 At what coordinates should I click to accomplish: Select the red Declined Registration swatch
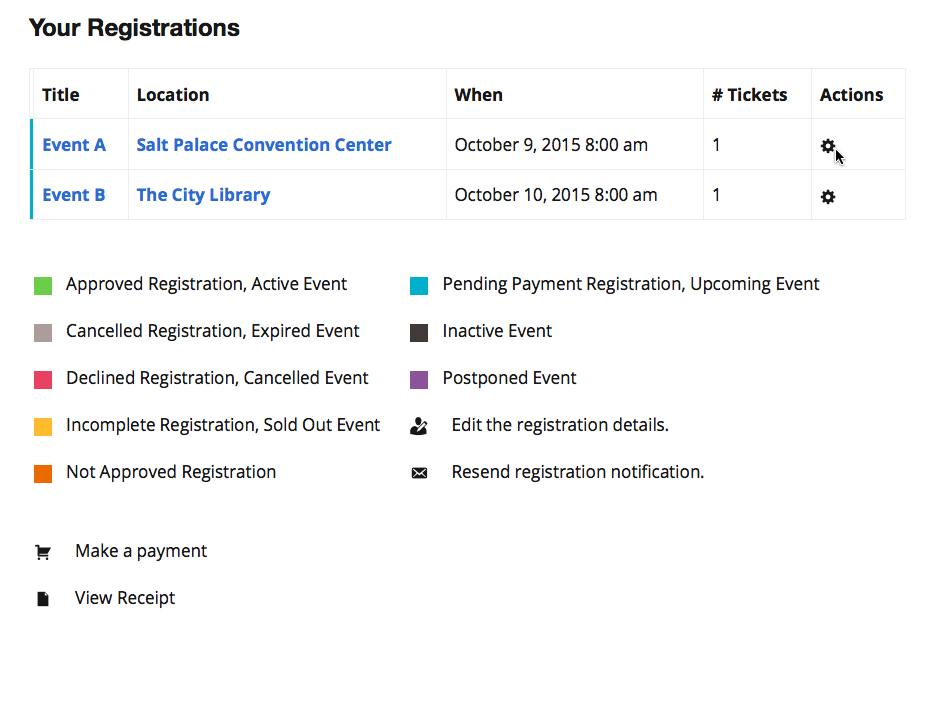[x=43, y=380]
